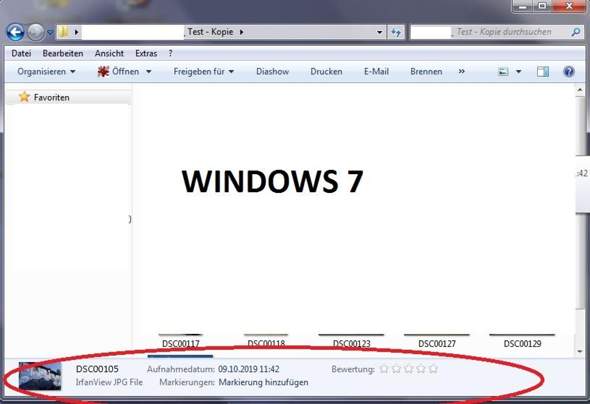
Task: Click the scrollbar up arrow
Action: coord(580,90)
